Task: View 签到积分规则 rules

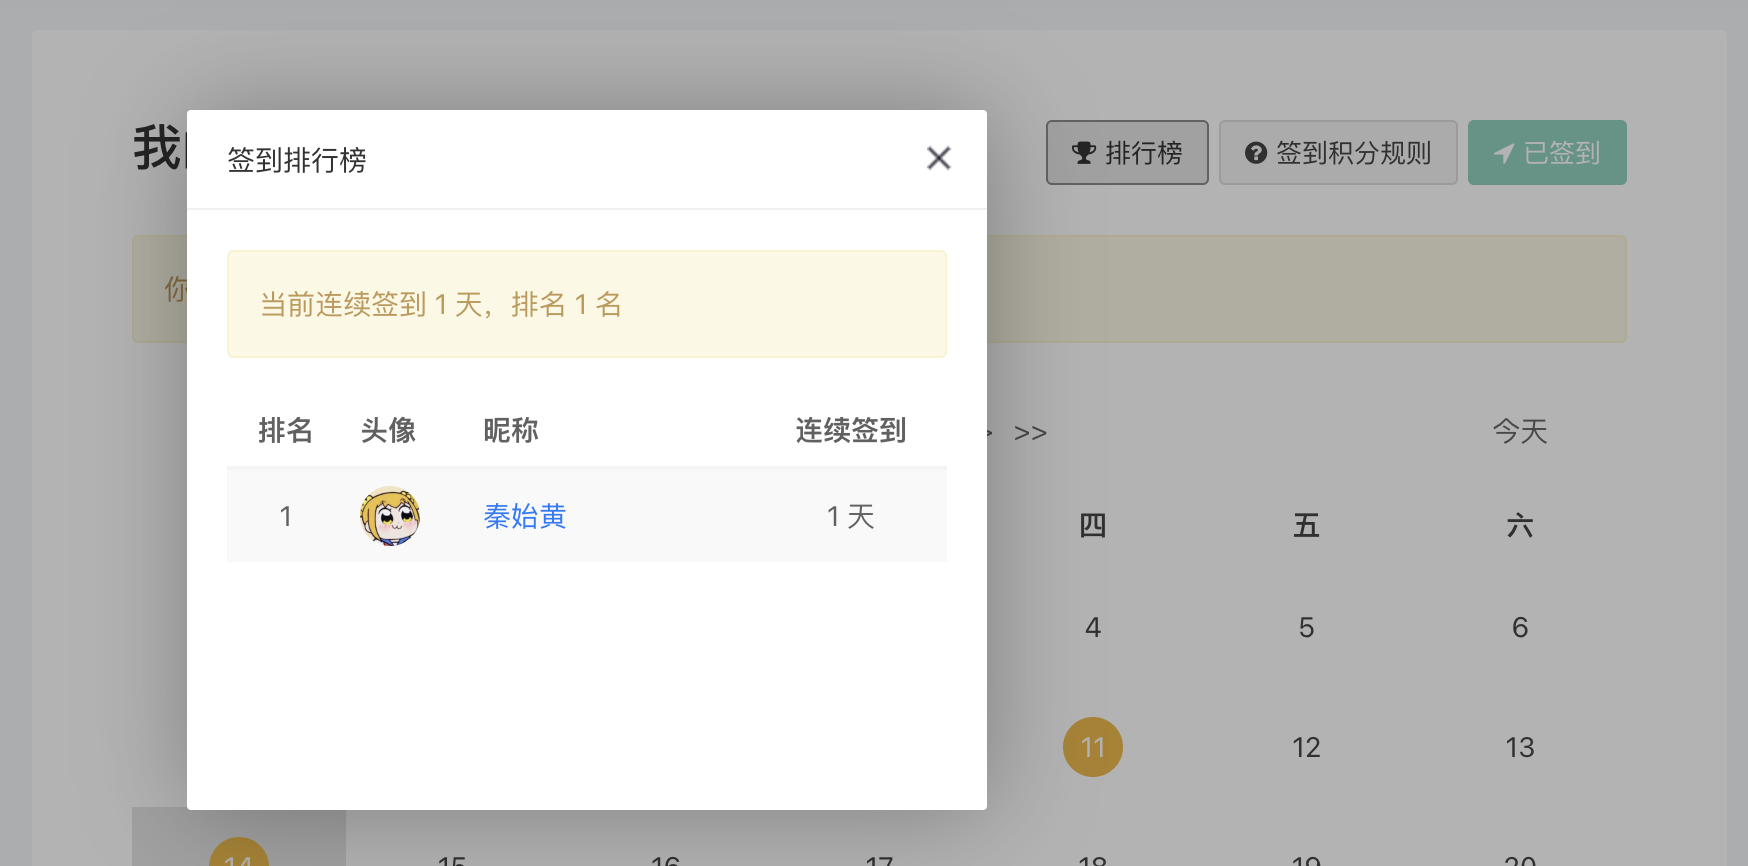Action: [1338, 153]
